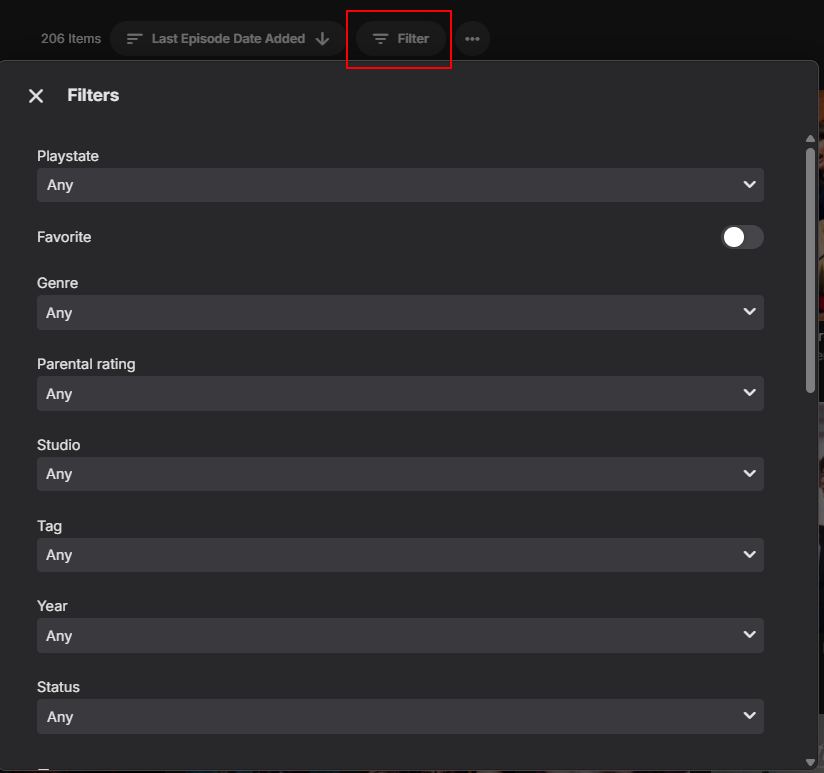The width and height of the screenshot is (824, 773).
Task: Click the Filters panel scrollbar thumb
Action: coord(810,270)
